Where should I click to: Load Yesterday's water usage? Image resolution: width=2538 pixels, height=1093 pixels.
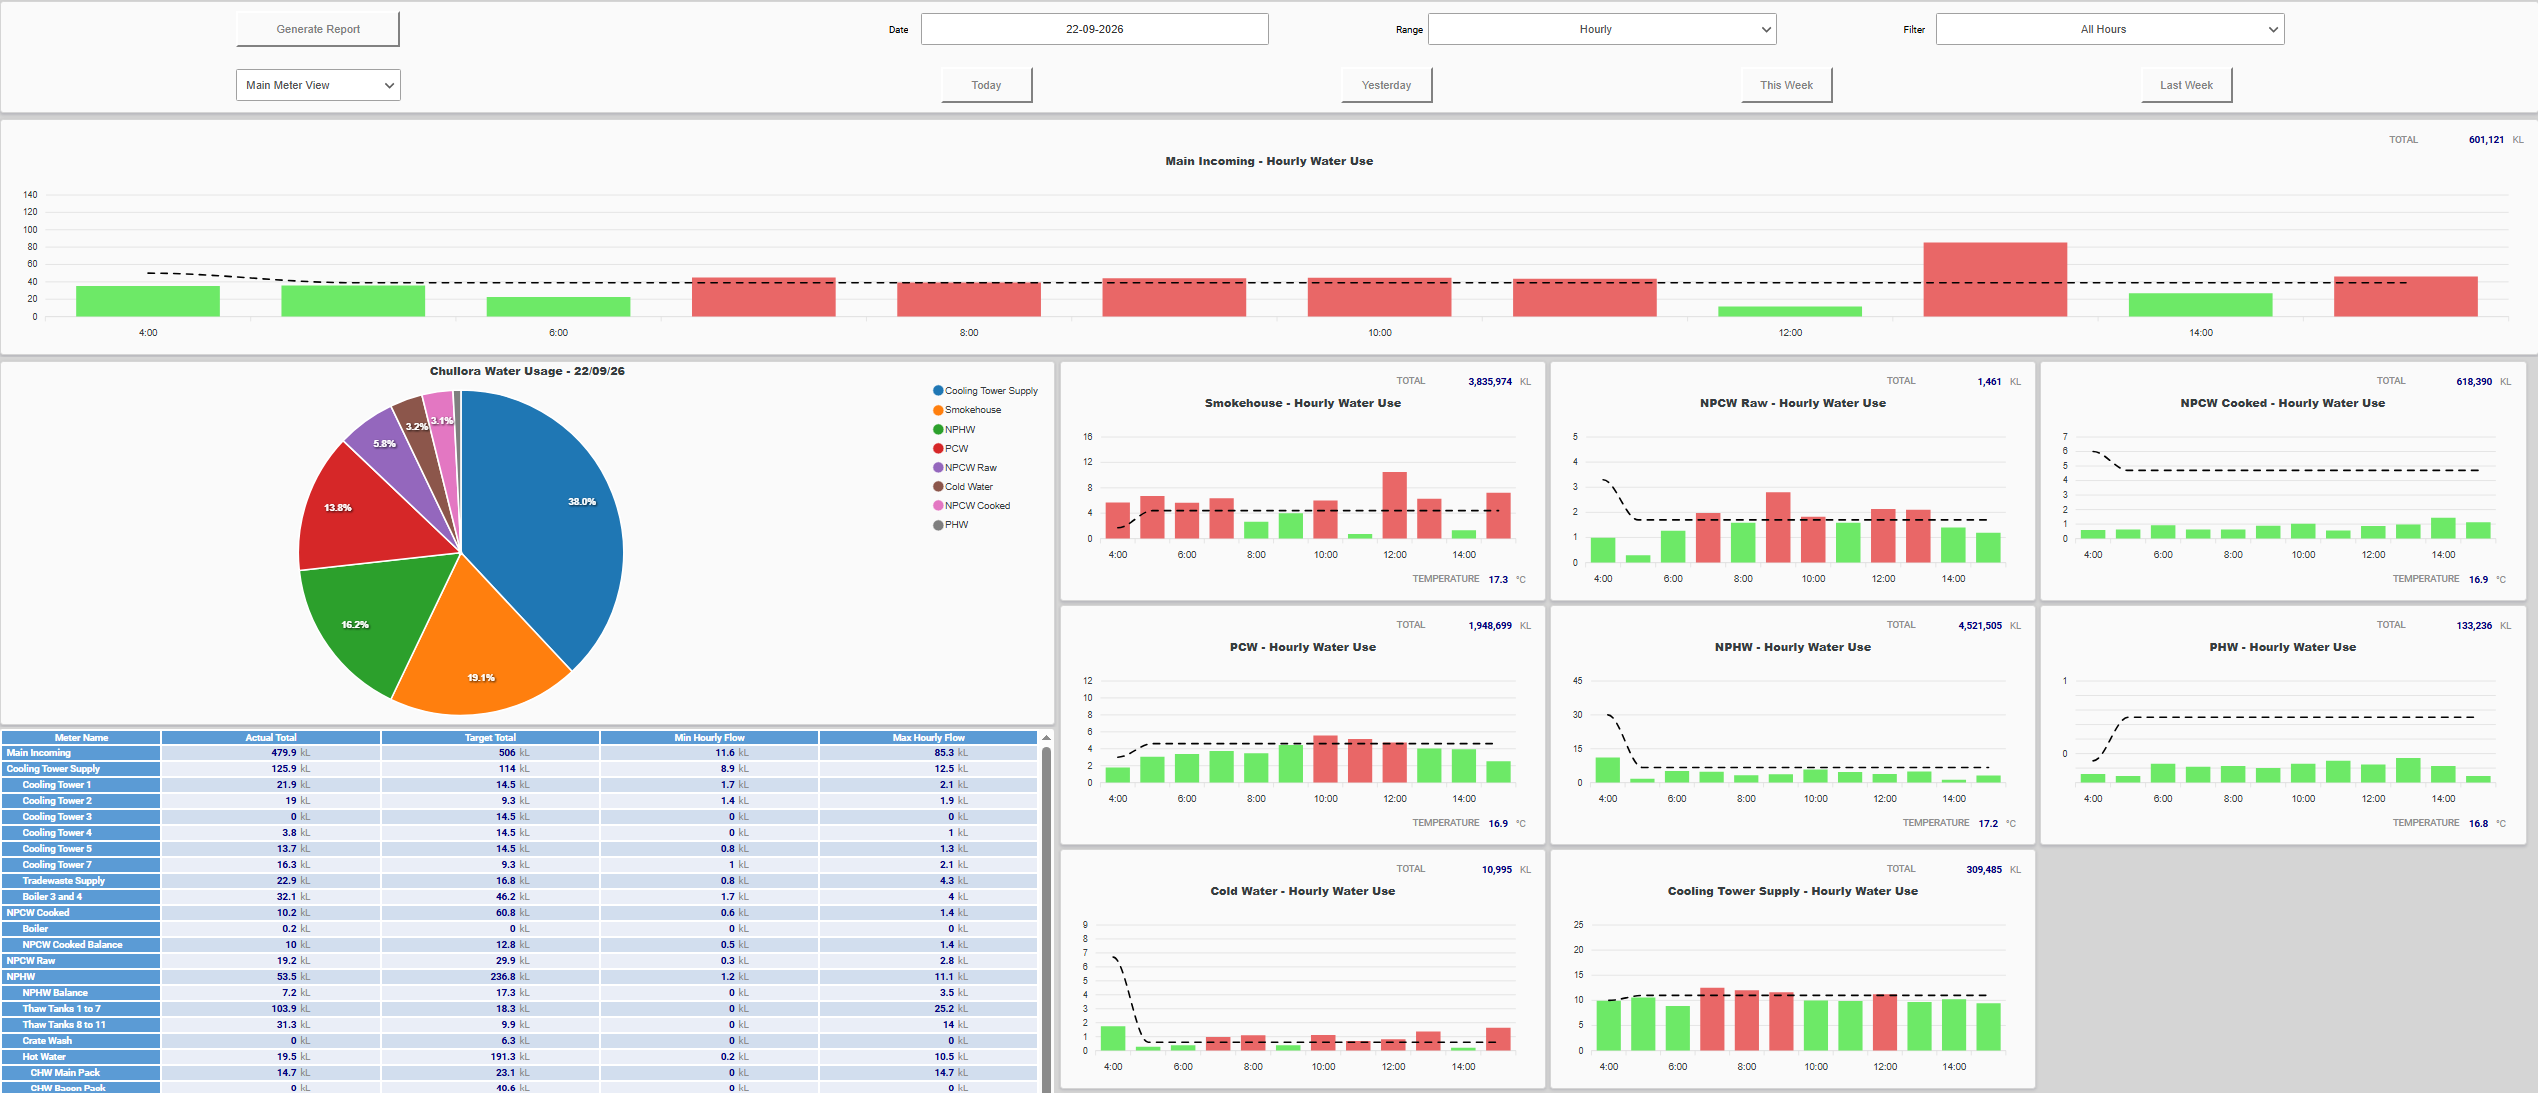coord(1386,85)
